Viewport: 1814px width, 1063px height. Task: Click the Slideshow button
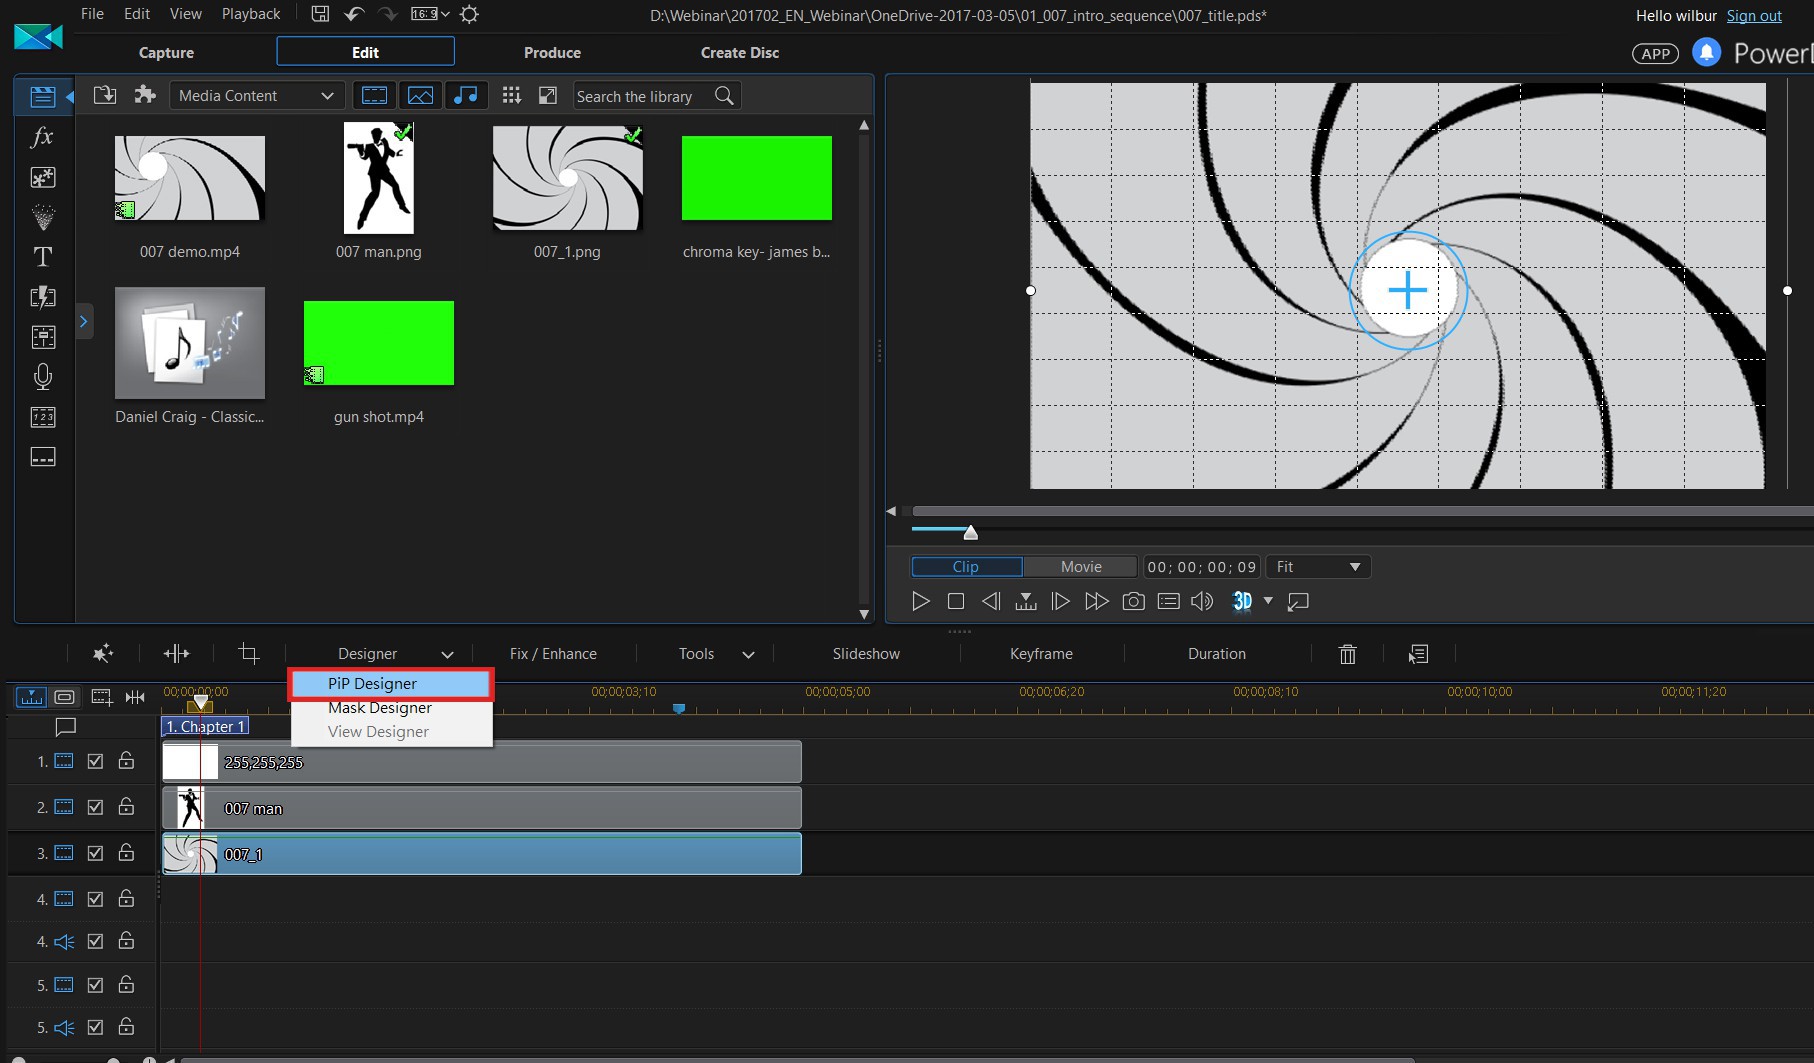(x=866, y=654)
